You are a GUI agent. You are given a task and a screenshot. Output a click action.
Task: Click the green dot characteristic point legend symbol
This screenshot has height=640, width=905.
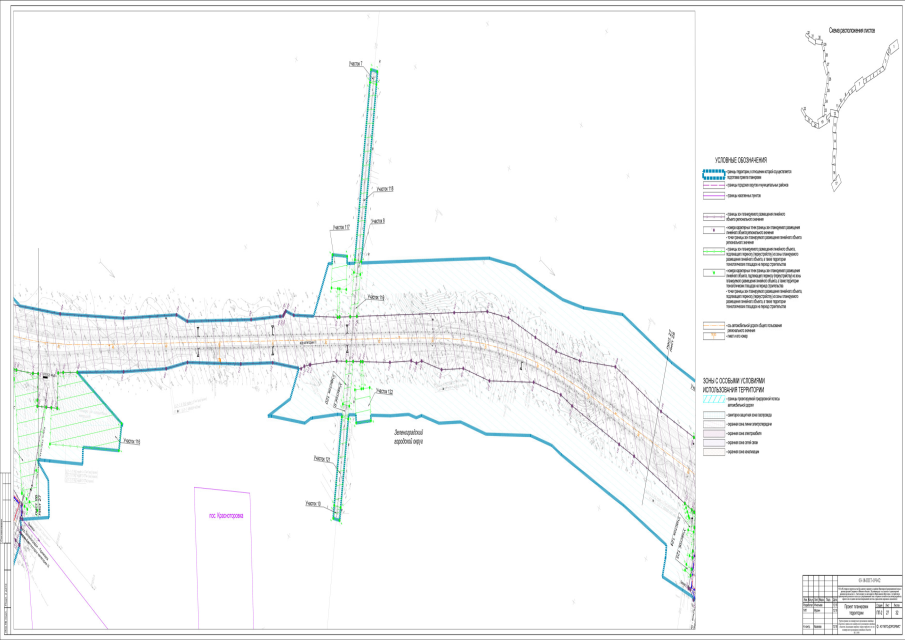pos(712,272)
